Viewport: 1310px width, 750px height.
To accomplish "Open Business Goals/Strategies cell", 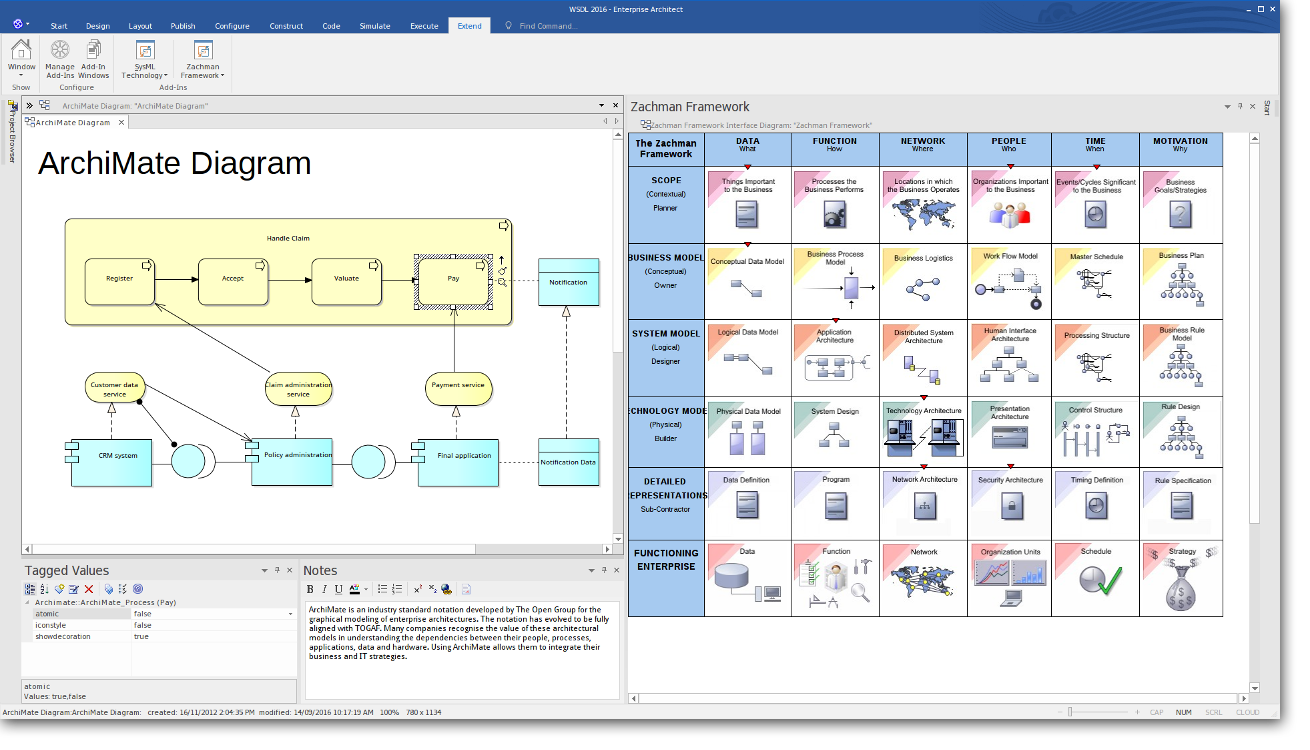I will pyautogui.click(x=1181, y=204).
